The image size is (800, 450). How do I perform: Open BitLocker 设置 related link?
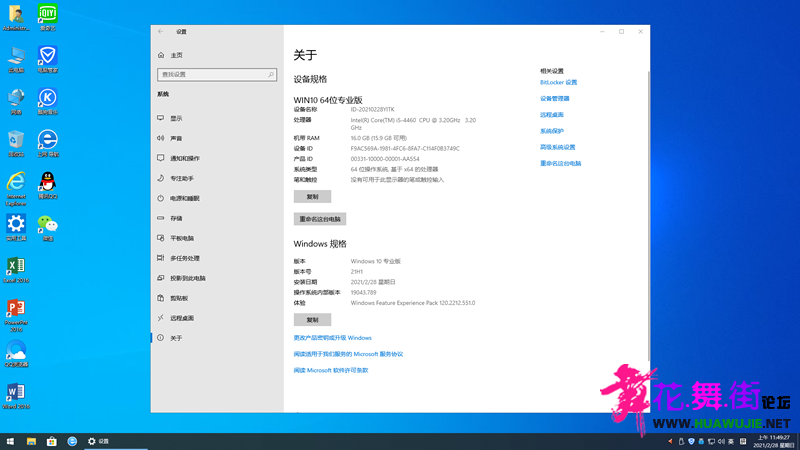point(558,82)
